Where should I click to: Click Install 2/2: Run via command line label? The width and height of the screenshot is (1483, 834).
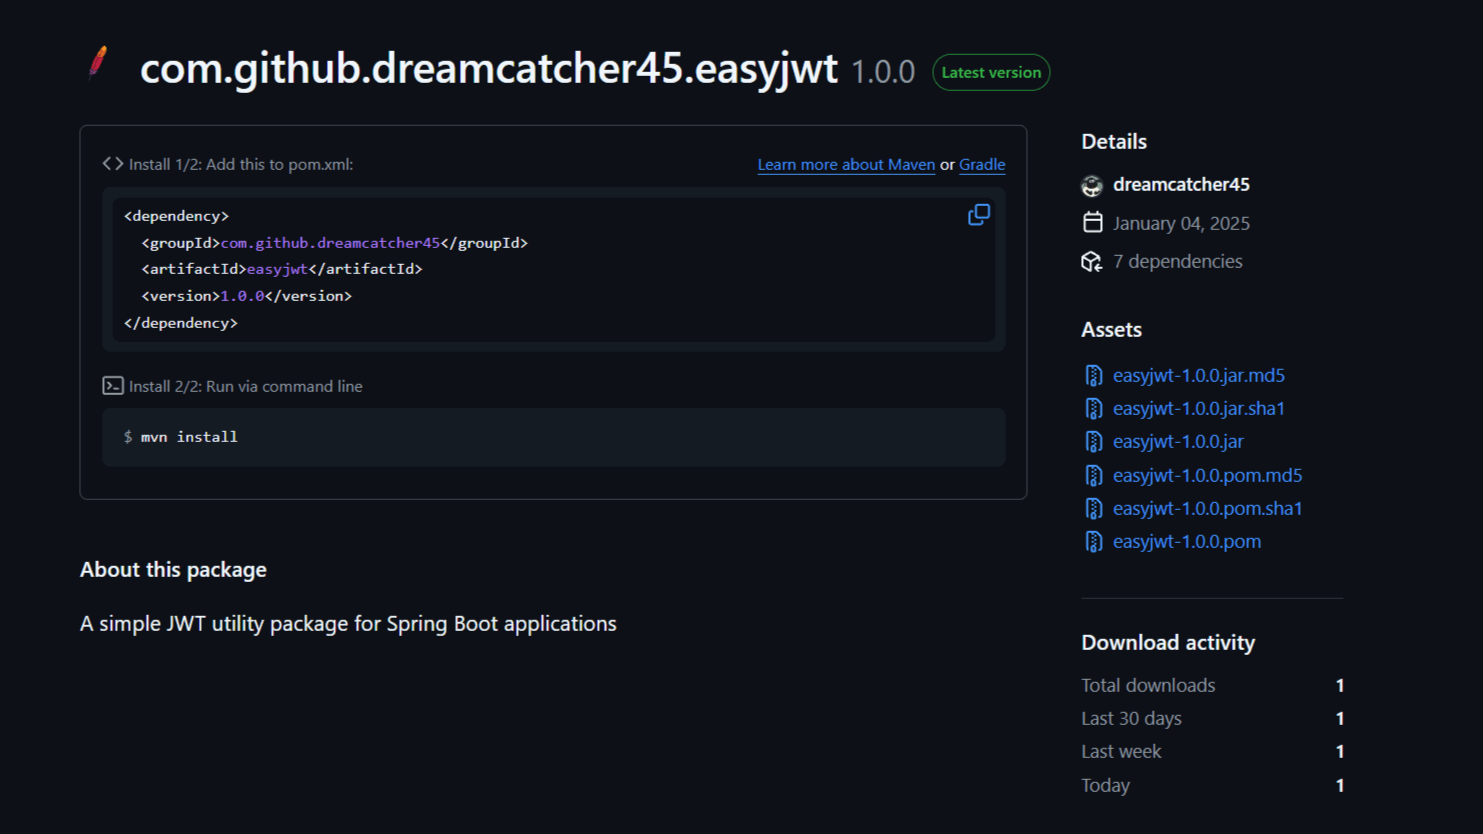pyautogui.click(x=246, y=387)
